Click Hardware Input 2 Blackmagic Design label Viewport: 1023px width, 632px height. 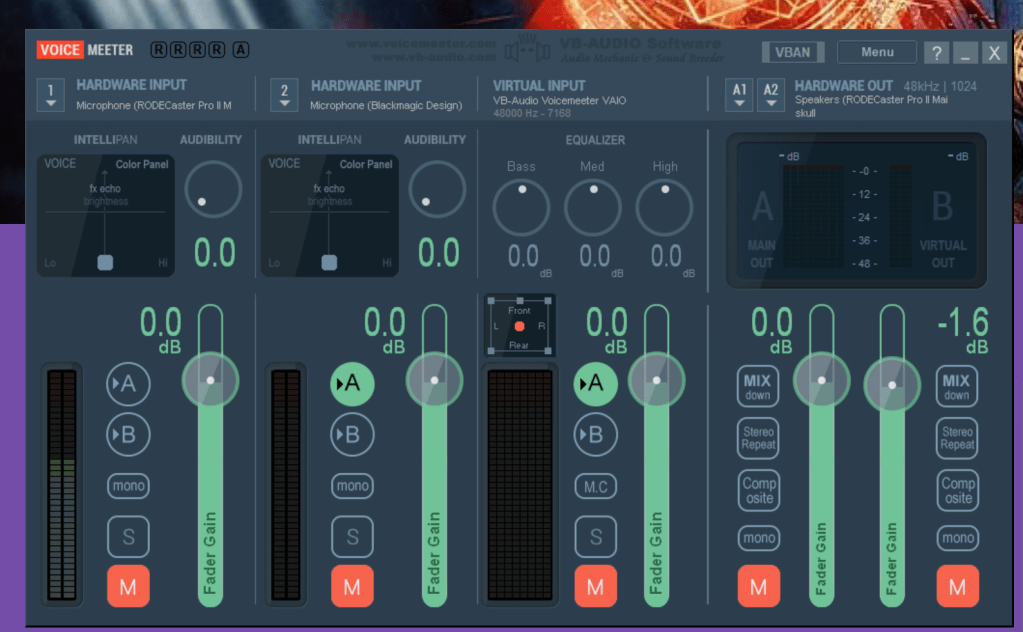(386, 106)
